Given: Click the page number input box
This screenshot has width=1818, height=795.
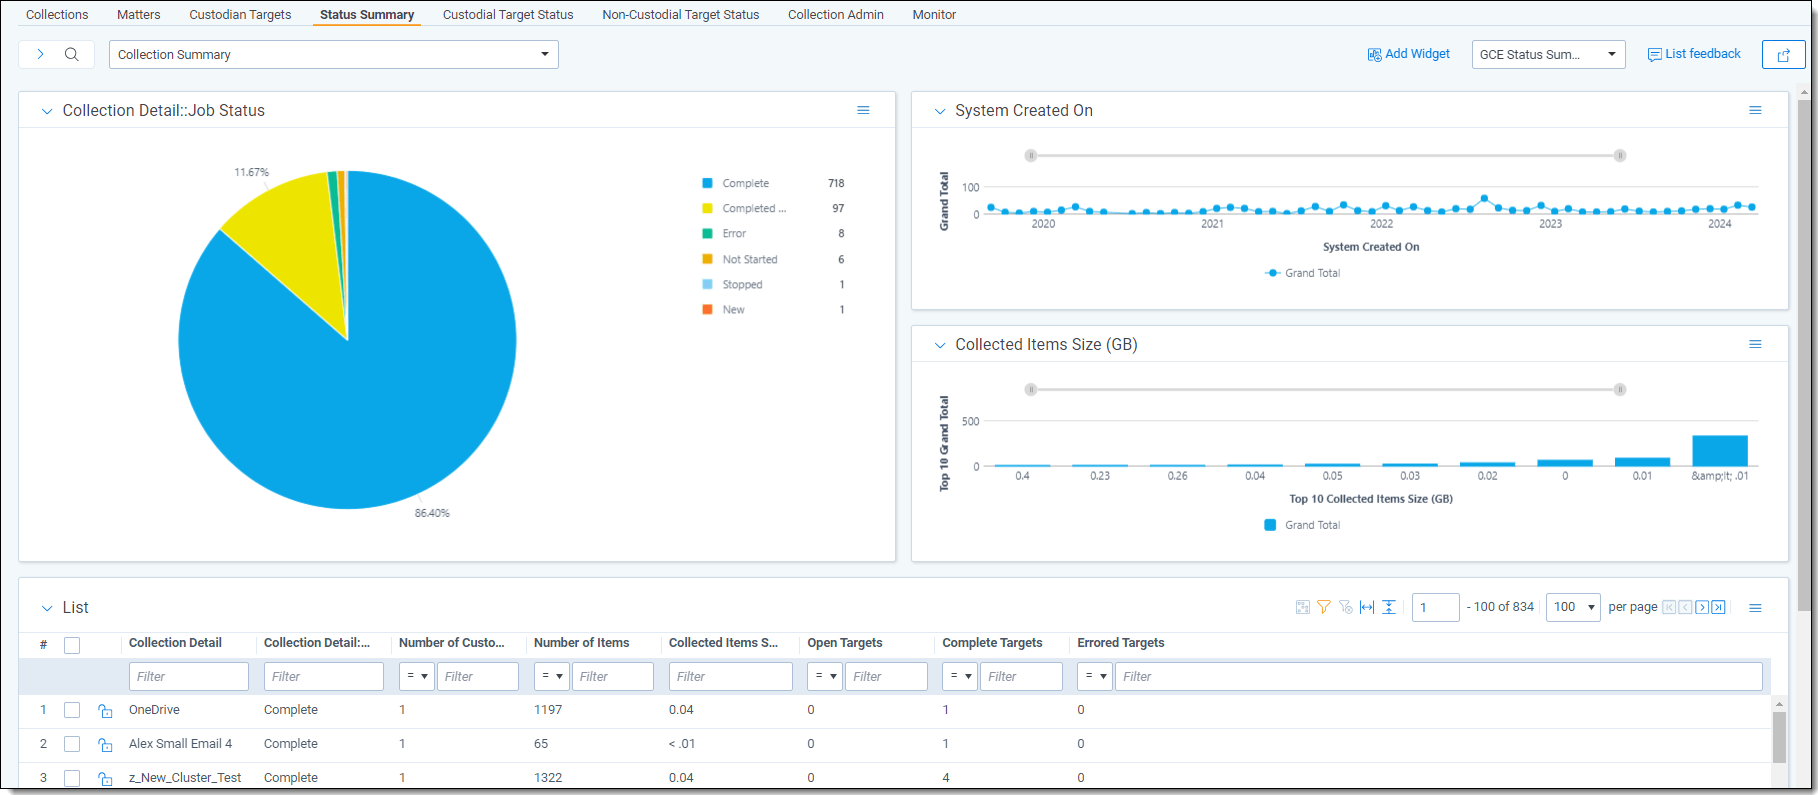Looking at the screenshot, I should (x=1435, y=607).
